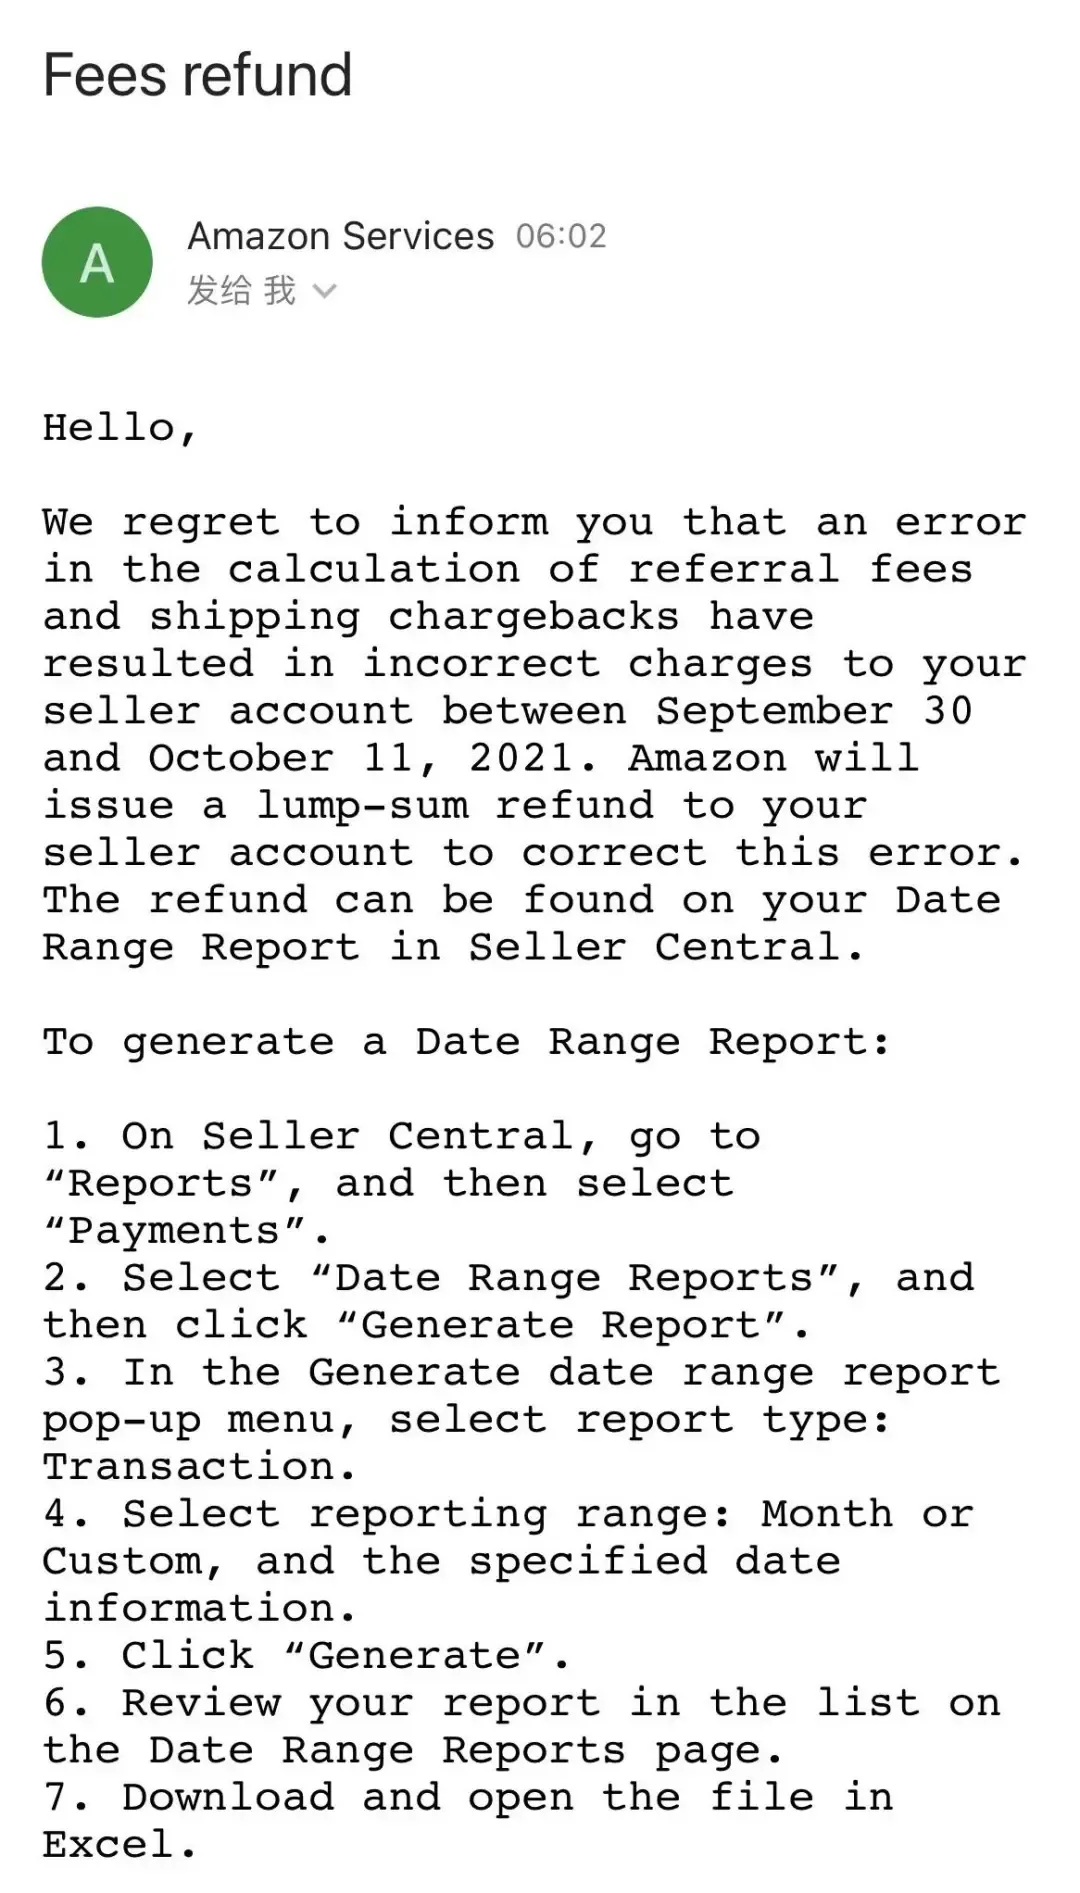This screenshot has width=1080, height=1893.
Task: Tap the 06:02 timestamp
Action: pos(561,236)
